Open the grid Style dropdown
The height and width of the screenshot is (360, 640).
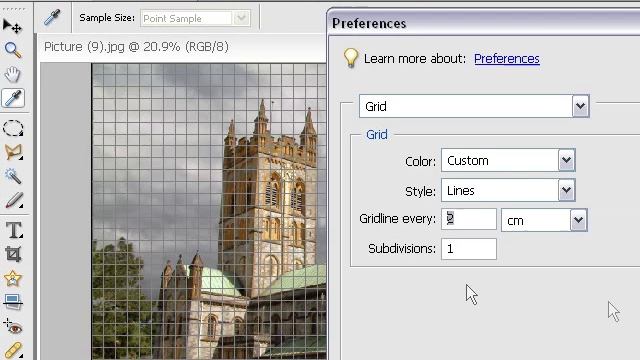[x=508, y=190]
